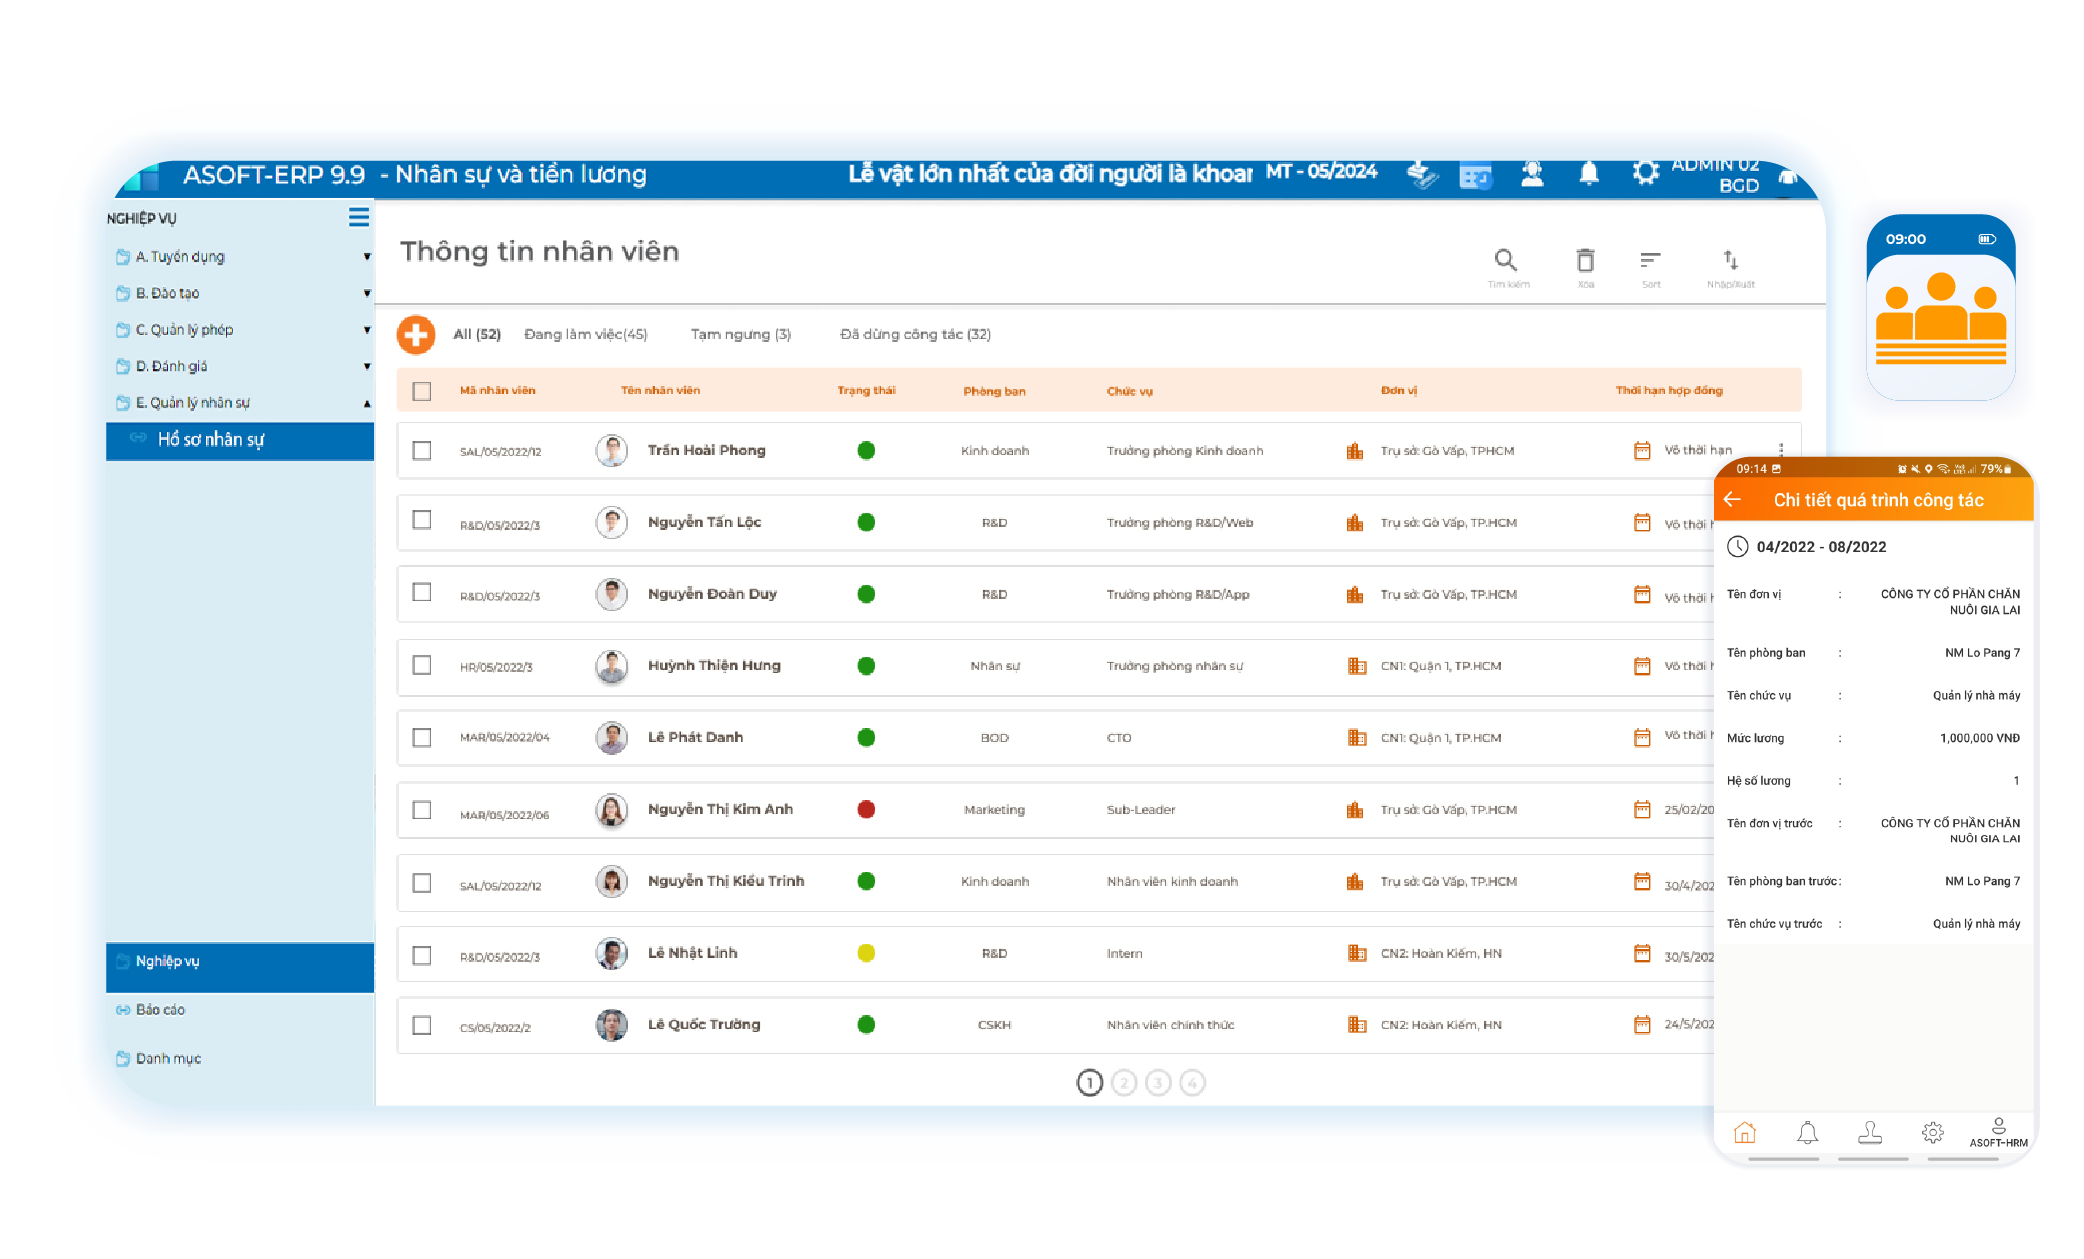
Task: Toggle the hamburger menu beside NGHIỆP VỤ
Action: (x=358, y=217)
